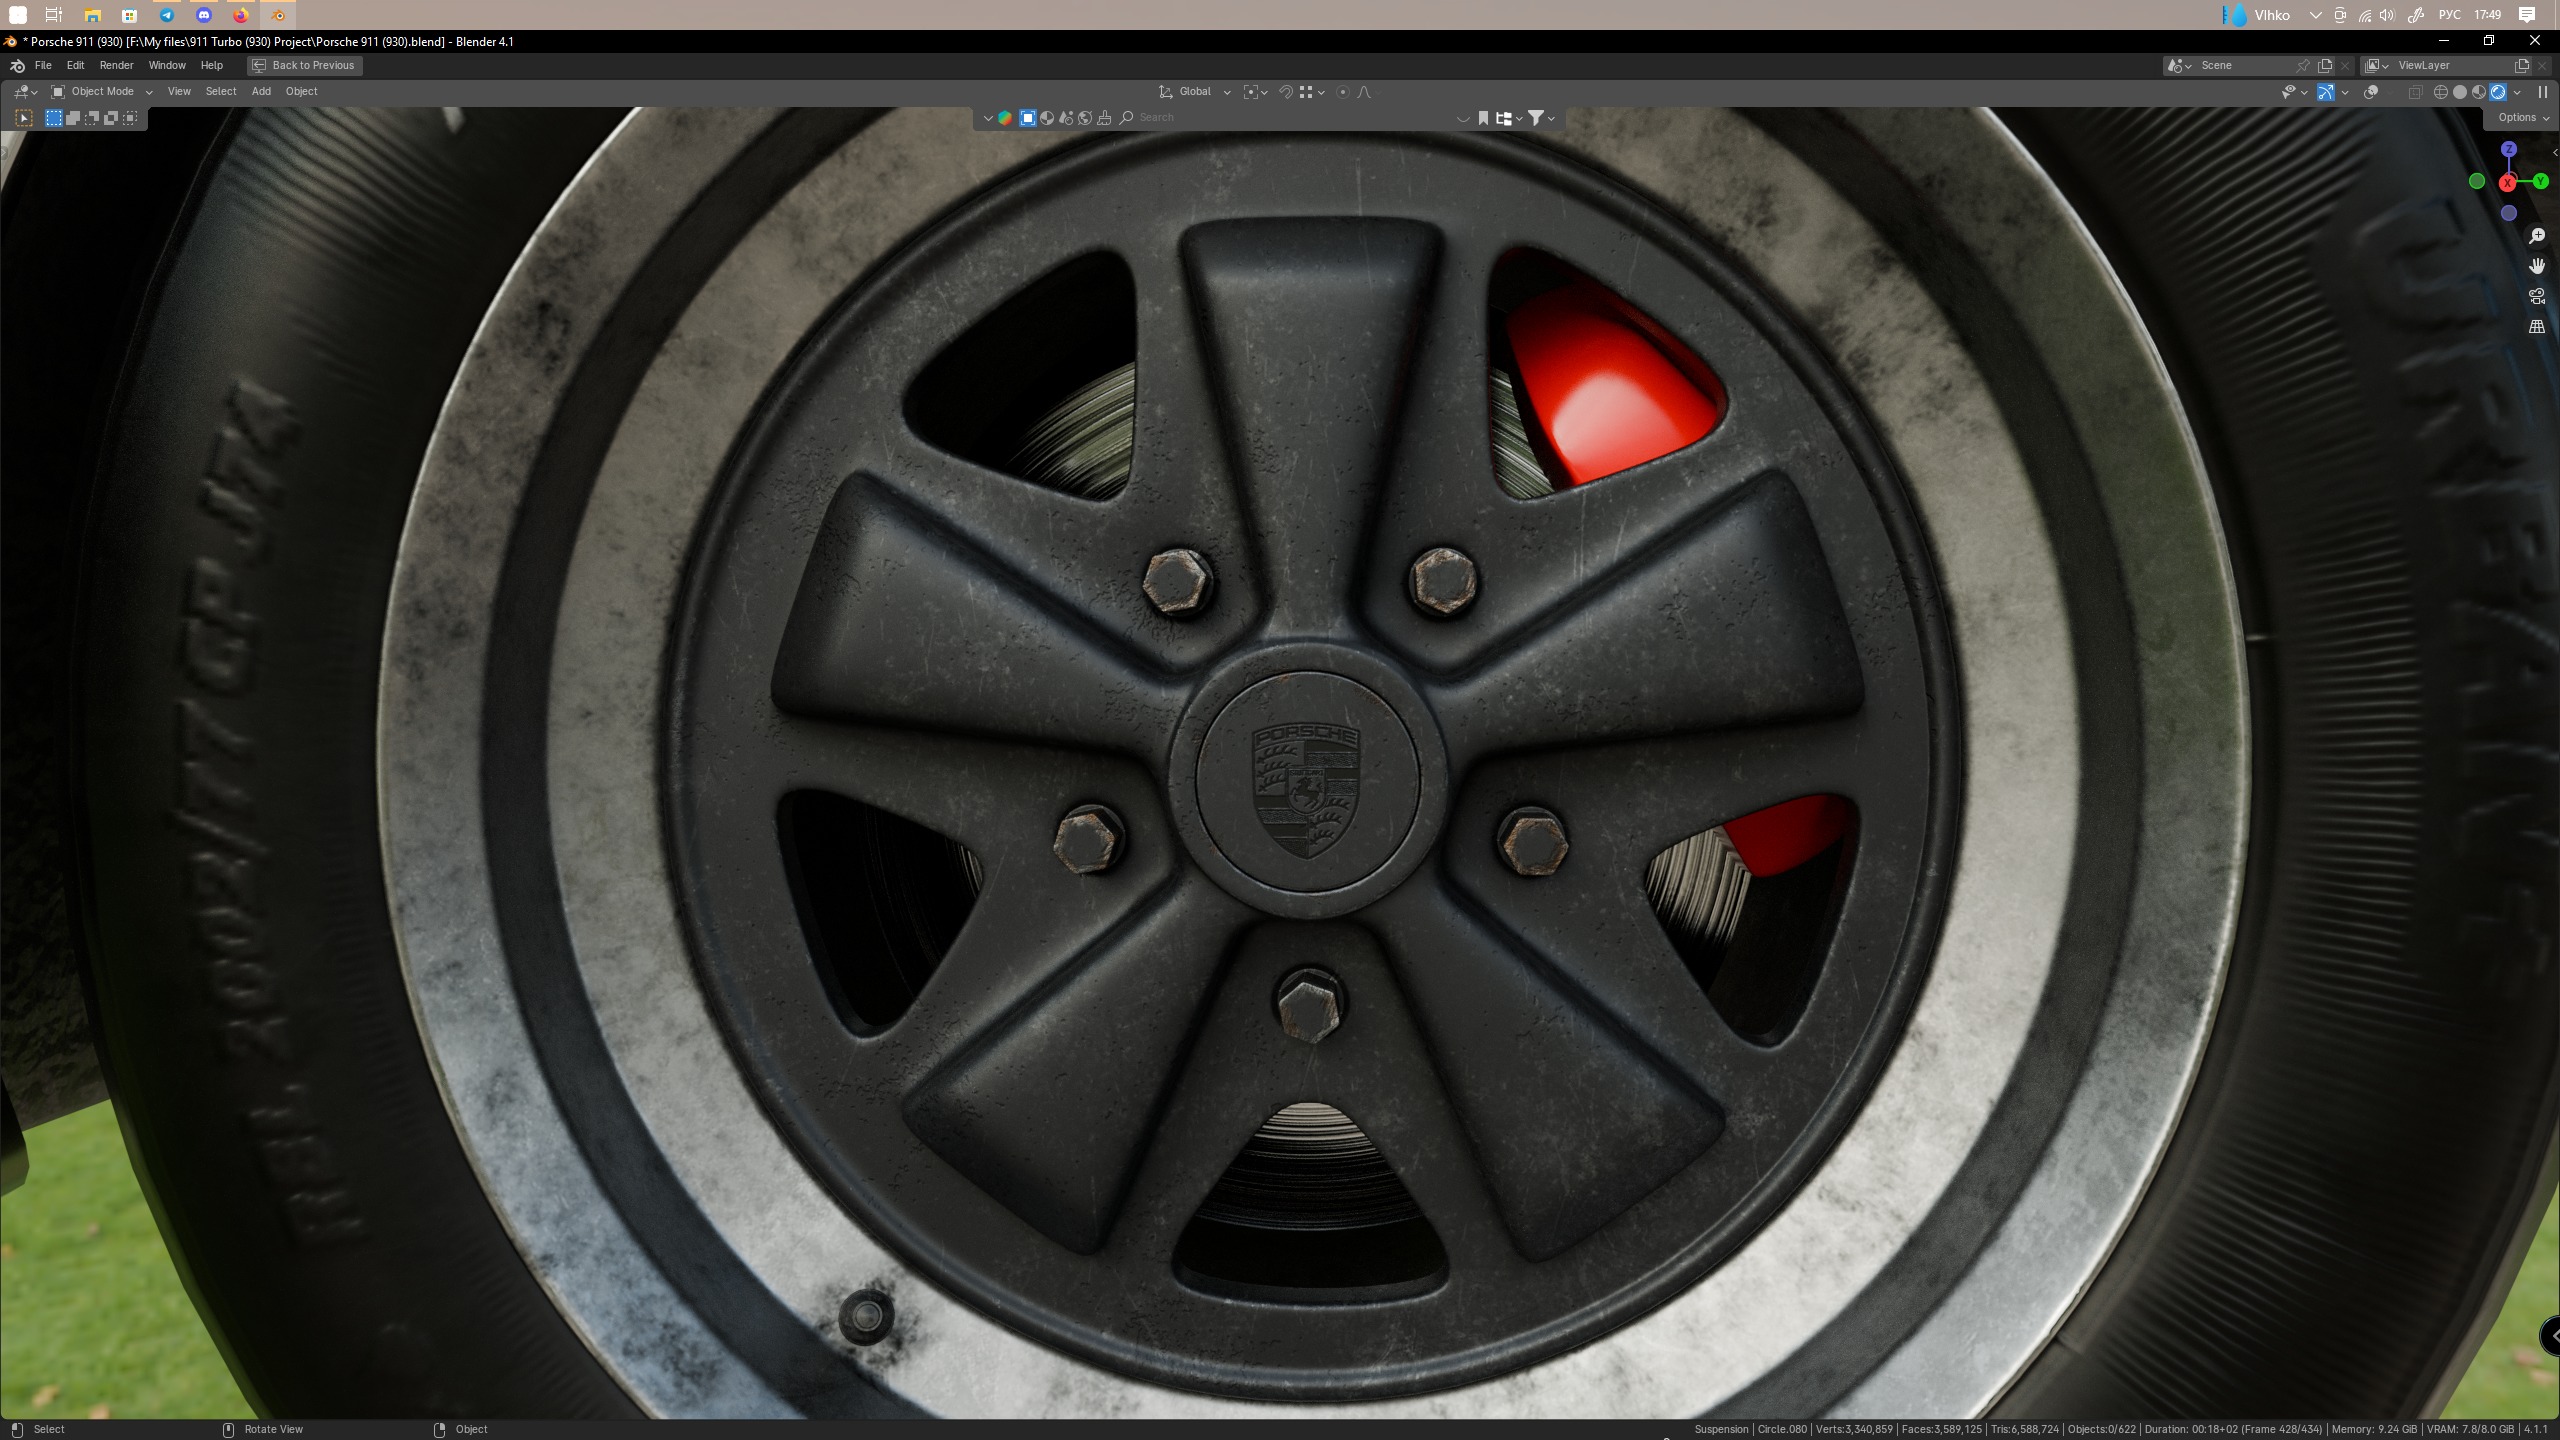Switch to wireframe viewport shading
This screenshot has width=2560, height=1440.
[2440, 92]
